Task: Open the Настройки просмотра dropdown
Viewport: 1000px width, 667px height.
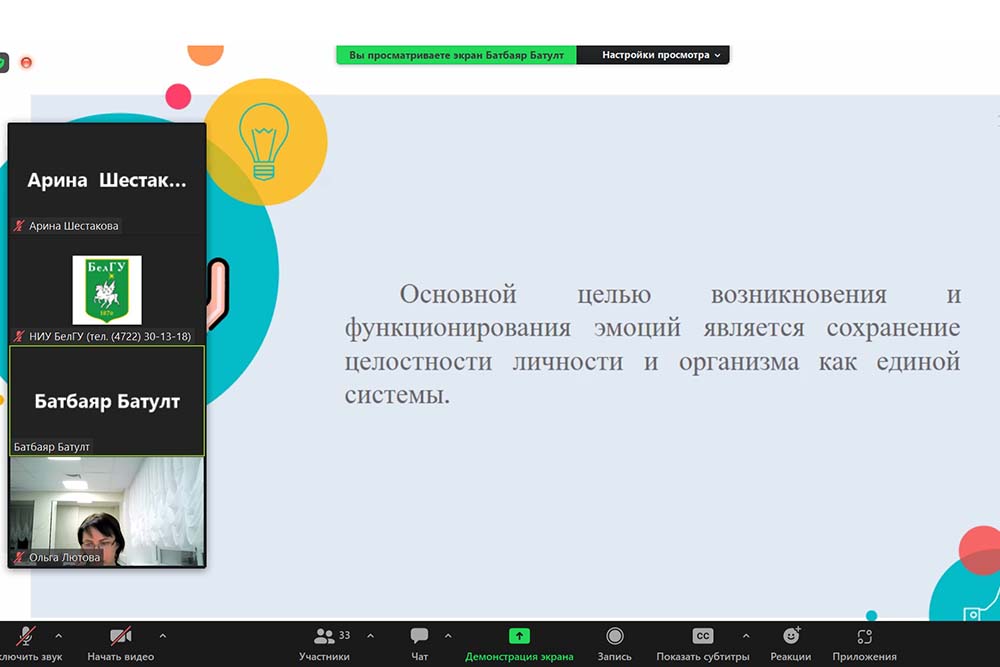Action: pos(661,56)
